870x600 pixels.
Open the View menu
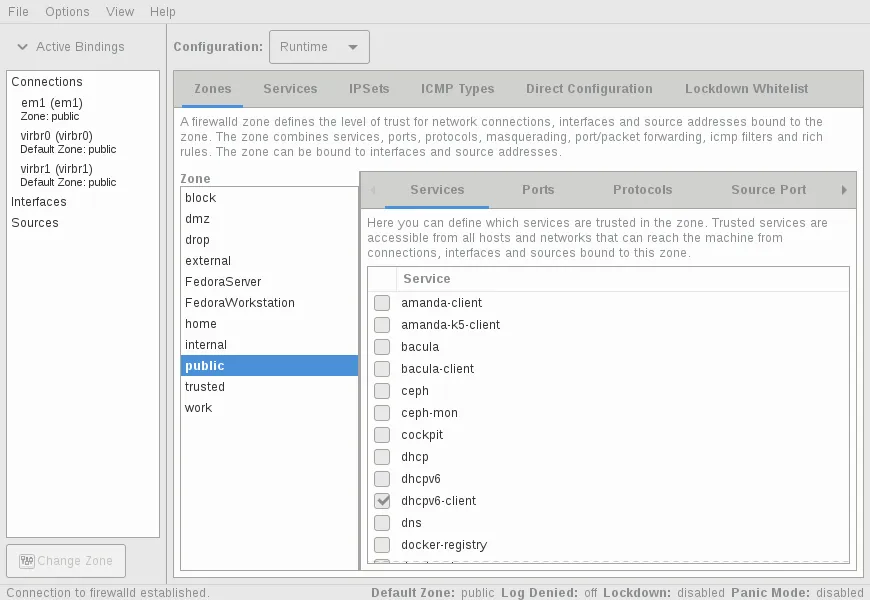[x=120, y=12]
